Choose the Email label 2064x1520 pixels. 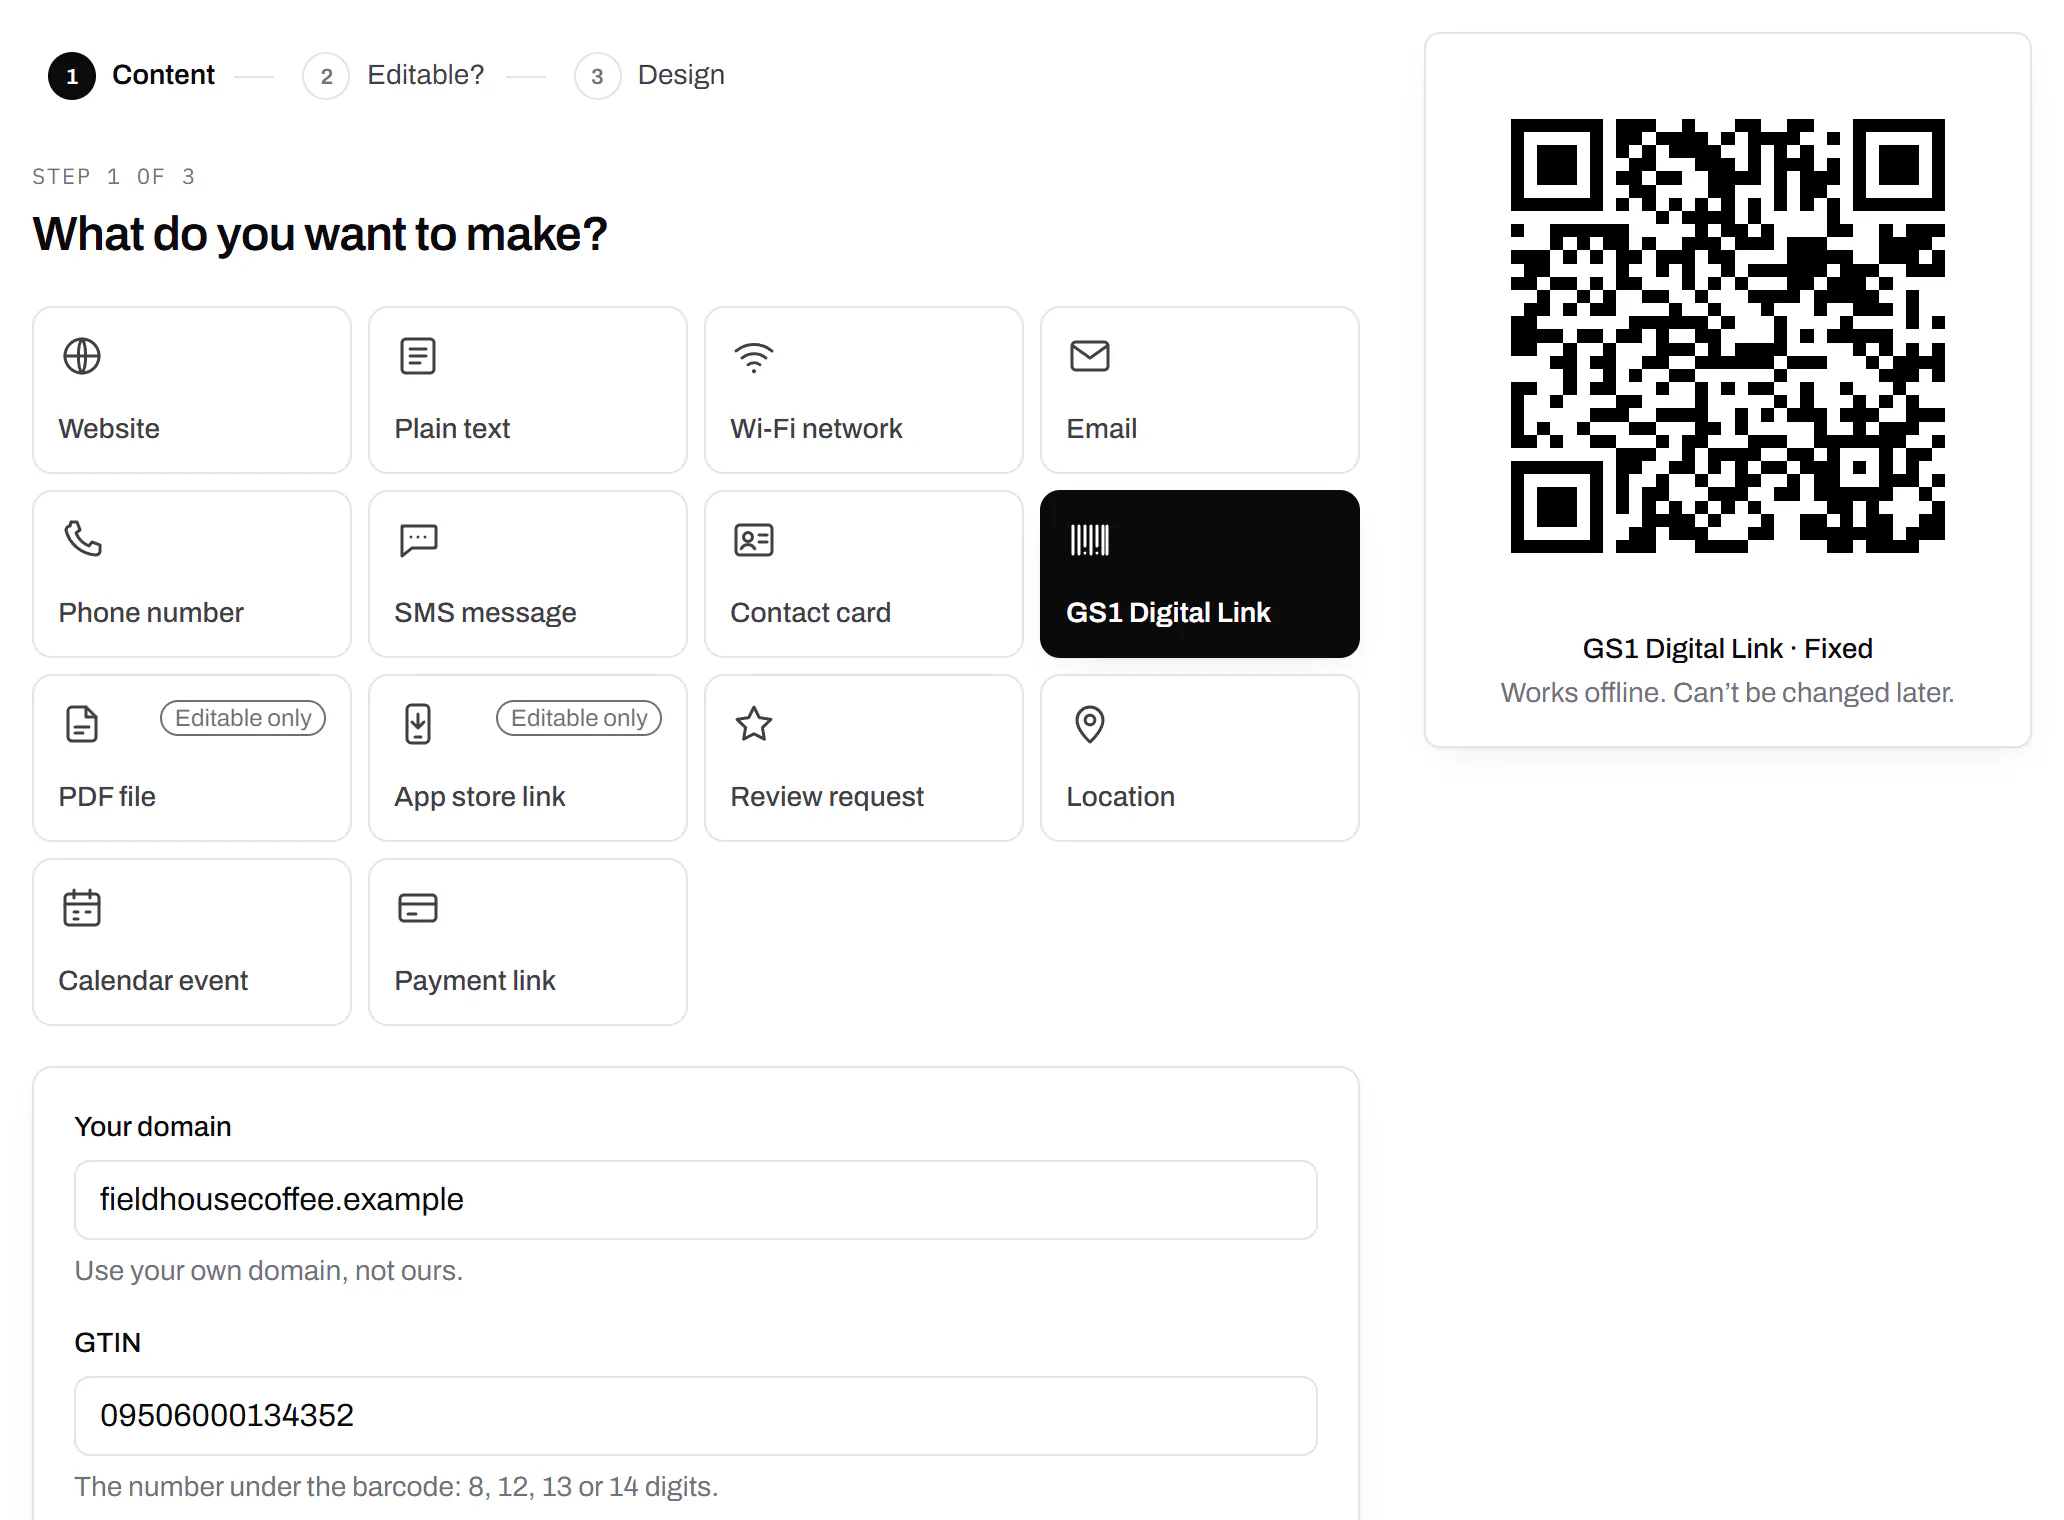click(x=1102, y=428)
